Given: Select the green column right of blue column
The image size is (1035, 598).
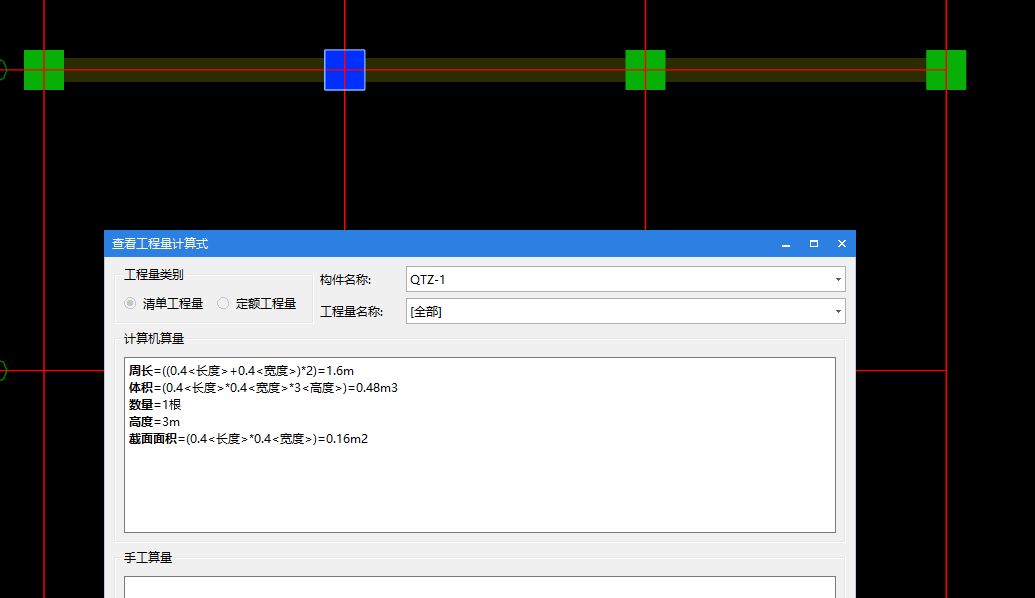Looking at the screenshot, I should click(x=646, y=70).
